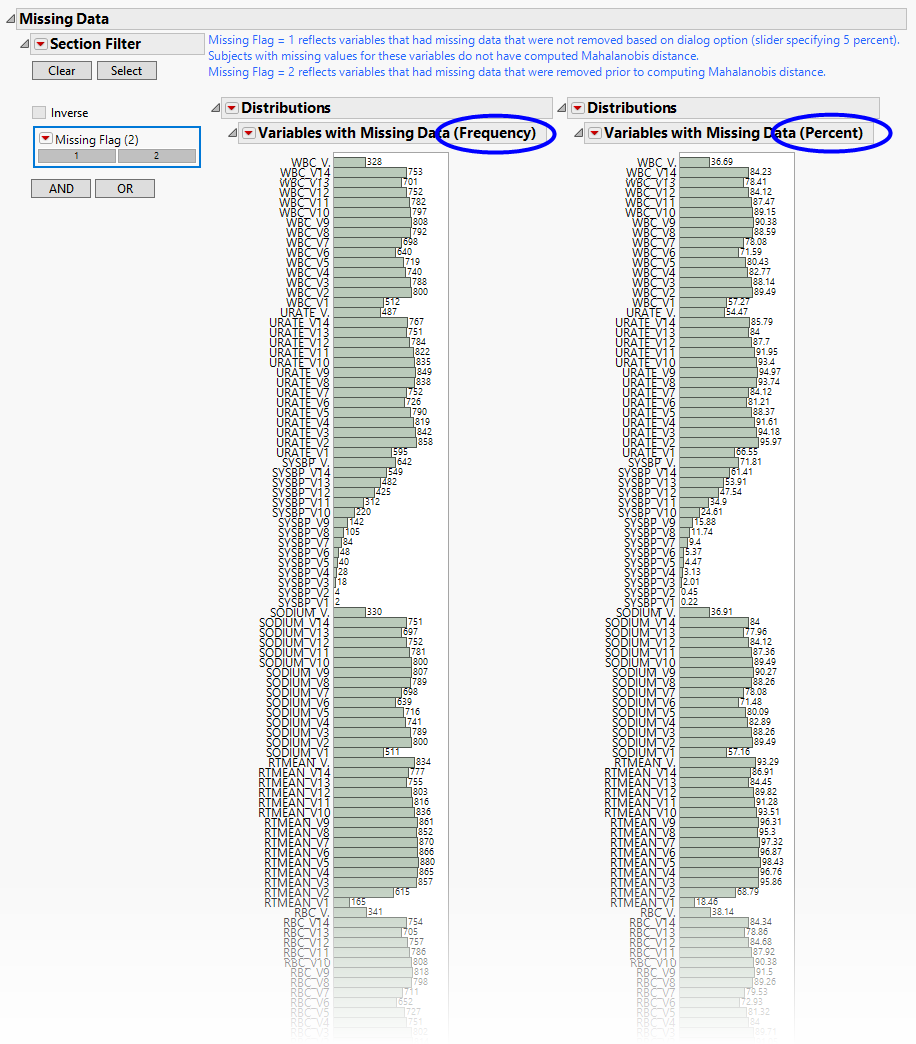916x1044 pixels.
Task: Click SODIUM_V10 label in Frequency chart
Action: click(294, 662)
